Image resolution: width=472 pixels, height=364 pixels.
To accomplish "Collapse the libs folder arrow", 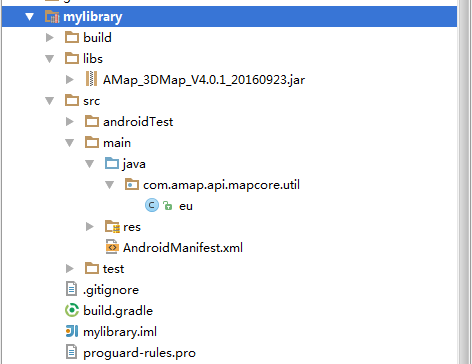I will pos(49,59).
